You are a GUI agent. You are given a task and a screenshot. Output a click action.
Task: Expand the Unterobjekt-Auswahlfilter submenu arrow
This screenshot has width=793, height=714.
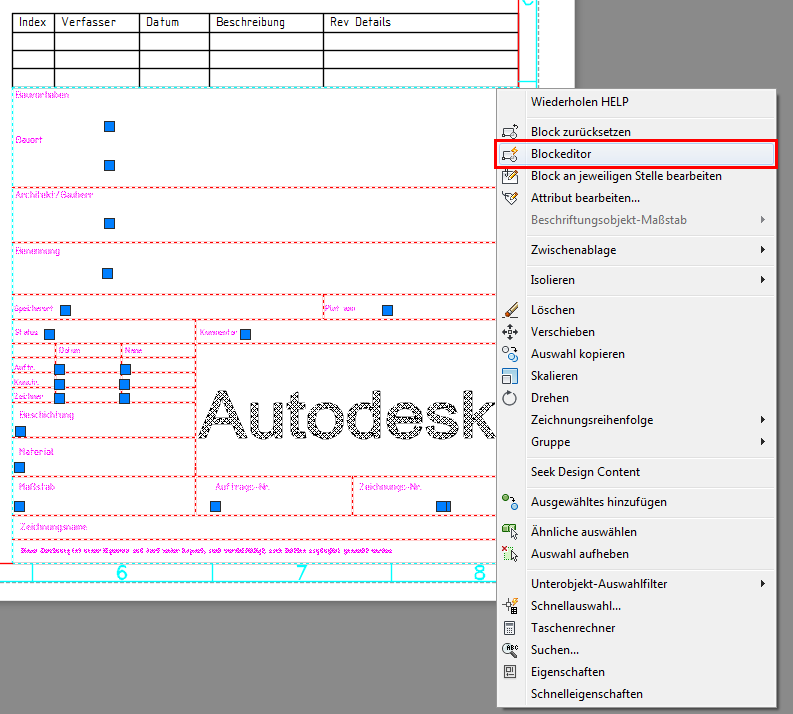(x=763, y=584)
